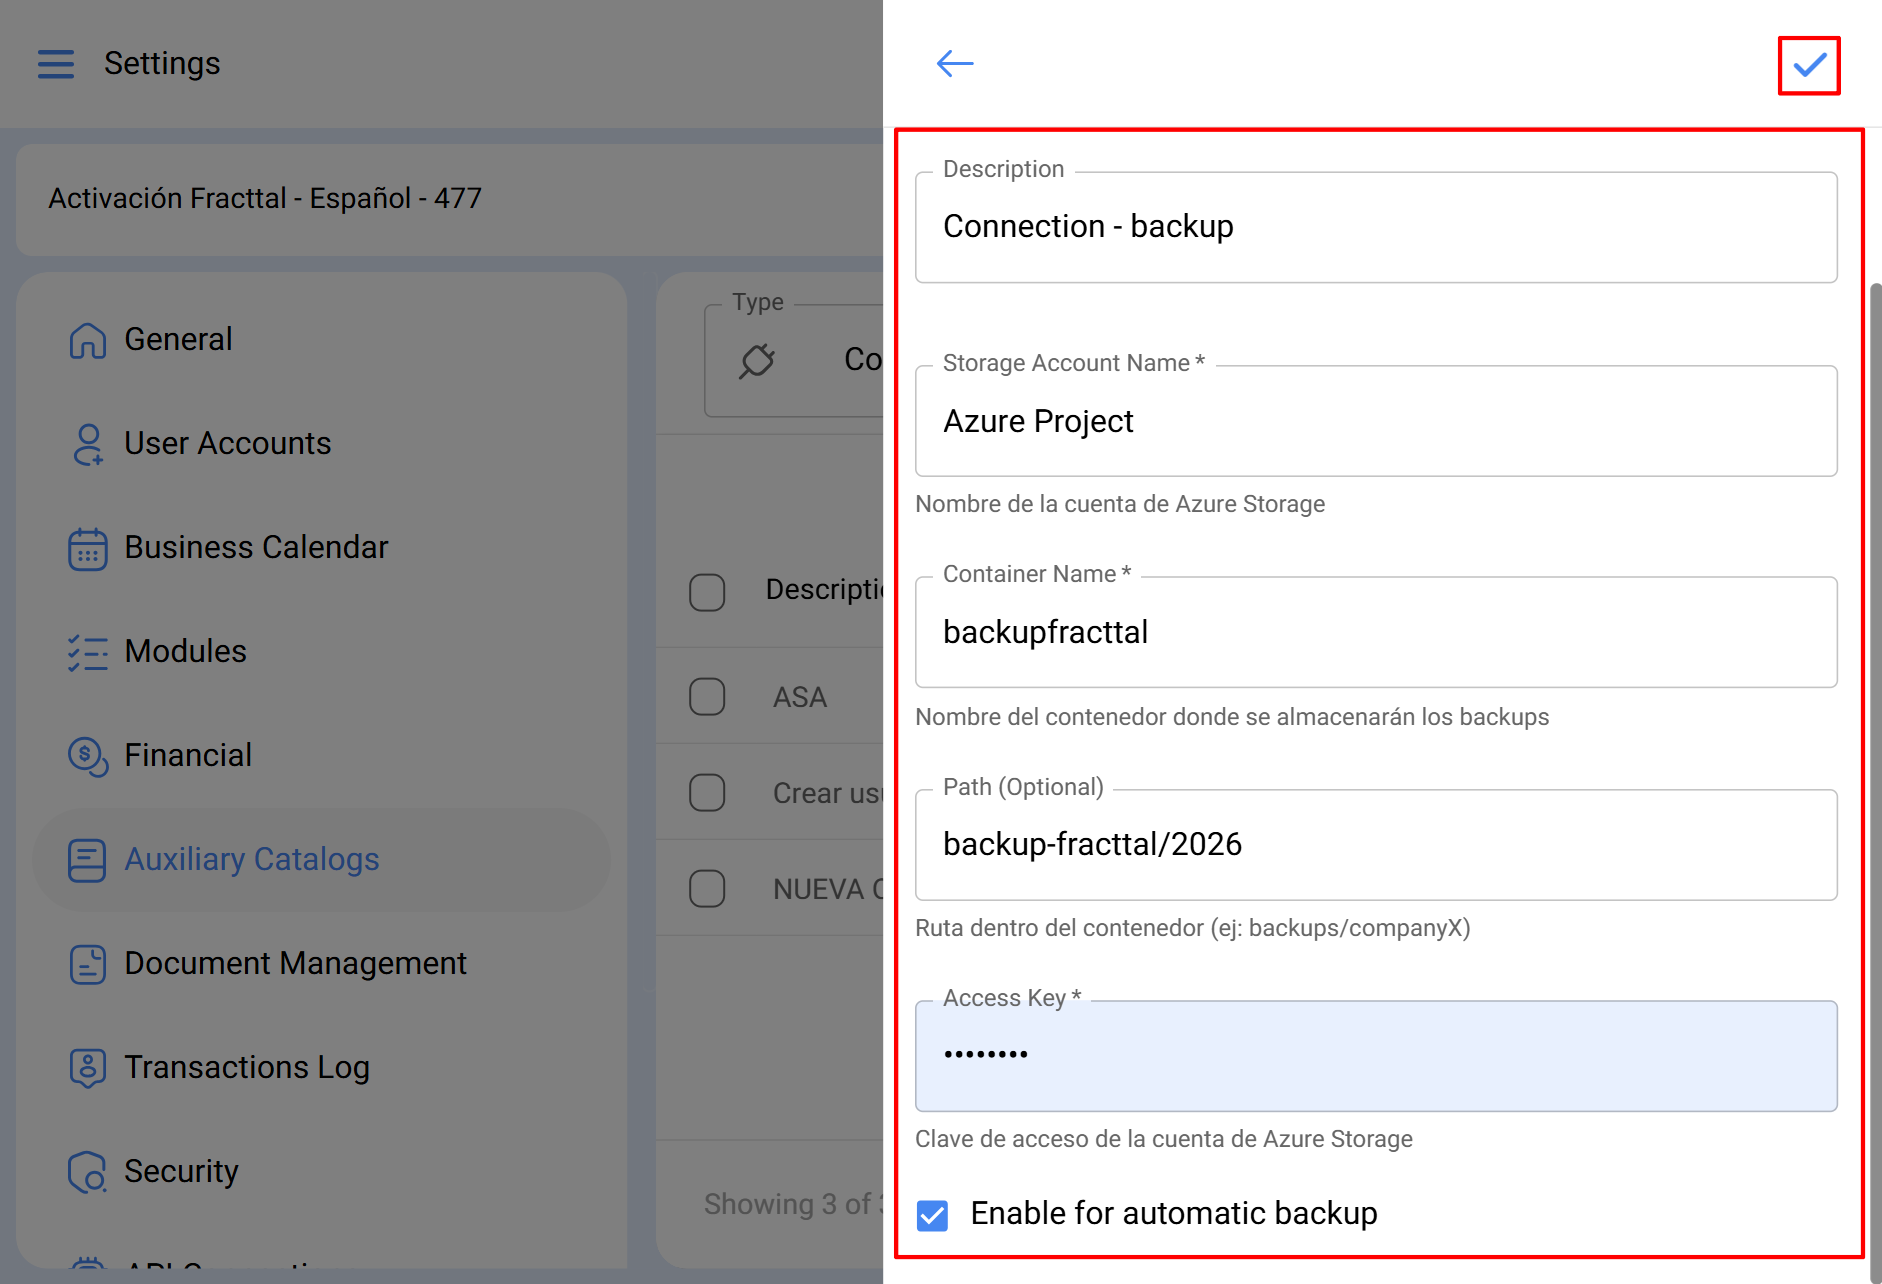Select the Modules checklist icon

click(x=87, y=652)
